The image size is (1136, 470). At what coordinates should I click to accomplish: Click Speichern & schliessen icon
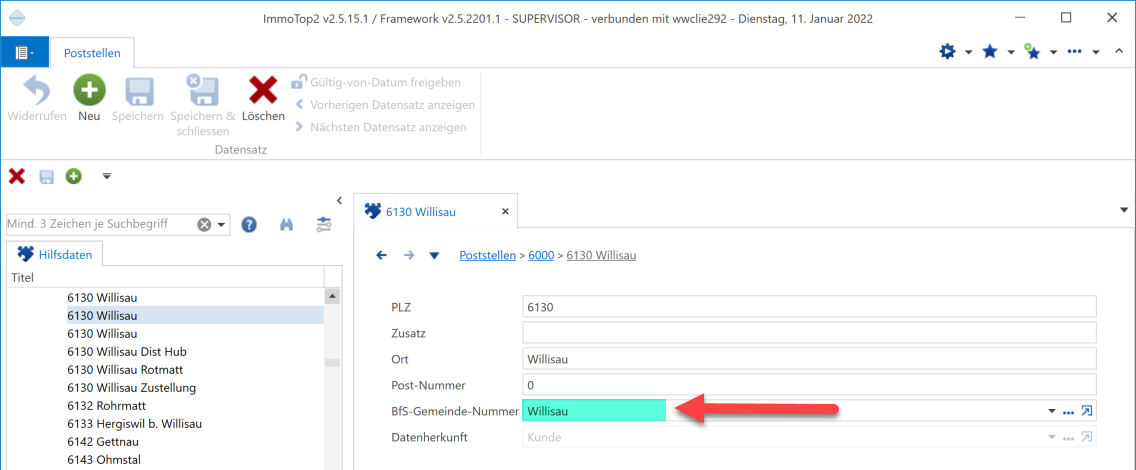pos(203,91)
